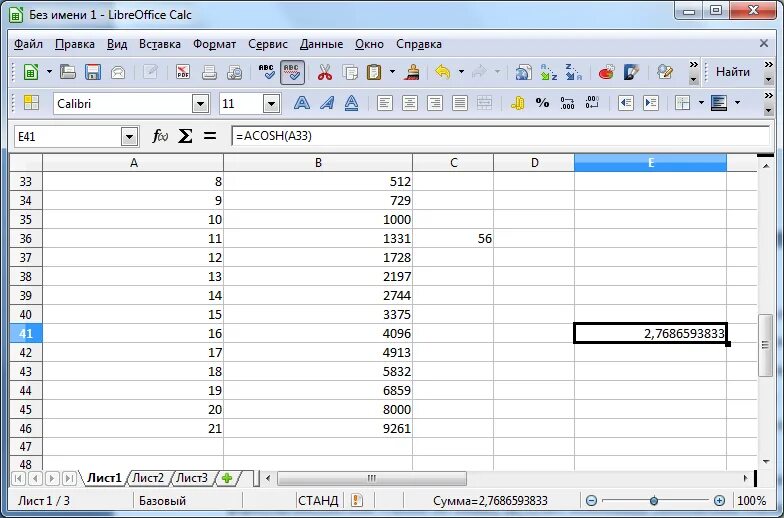784x518 pixels.
Task: Sort descending Z to A
Action: point(573,72)
